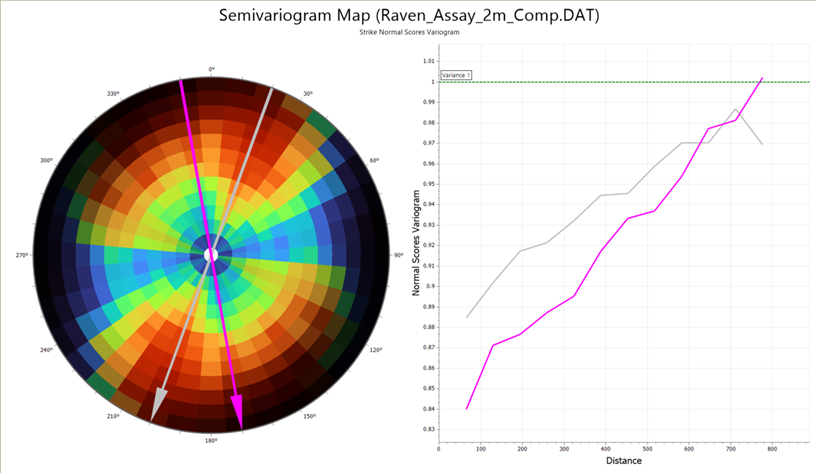Click the 0° angle label
The width and height of the screenshot is (816, 473).
pos(211,69)
